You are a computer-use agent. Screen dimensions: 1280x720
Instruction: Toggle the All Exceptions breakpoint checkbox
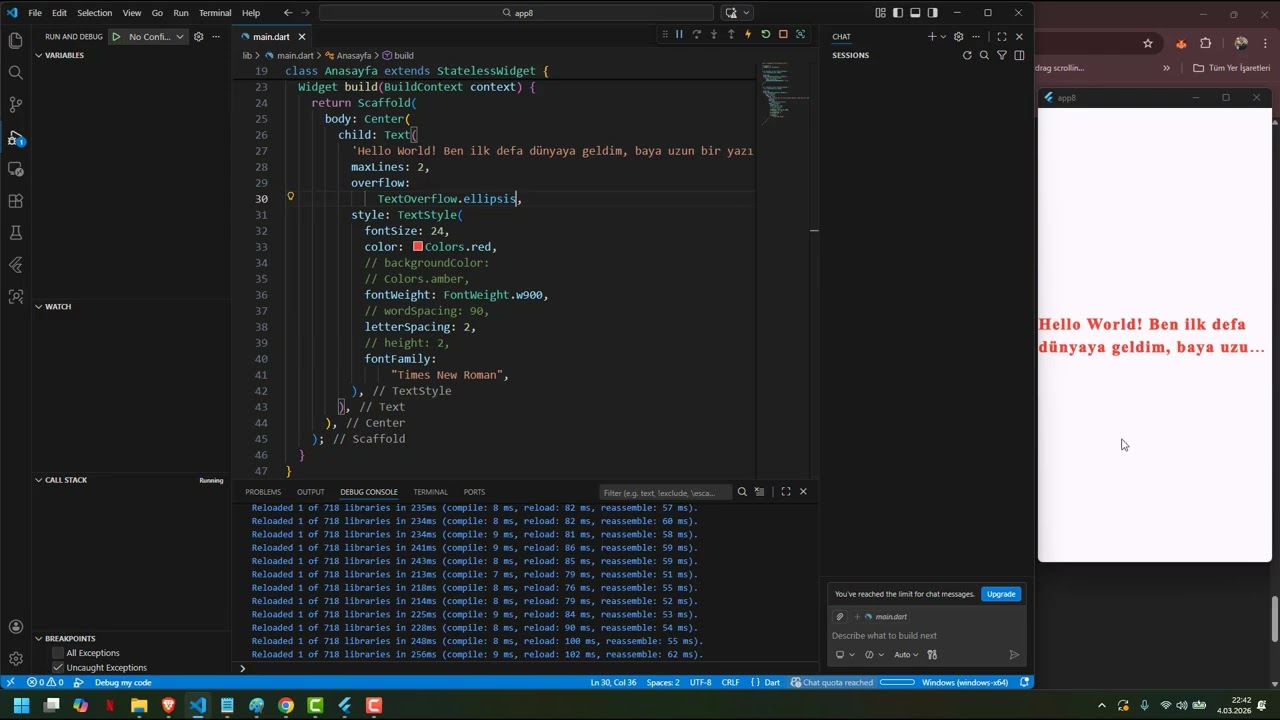coord(58,653)
